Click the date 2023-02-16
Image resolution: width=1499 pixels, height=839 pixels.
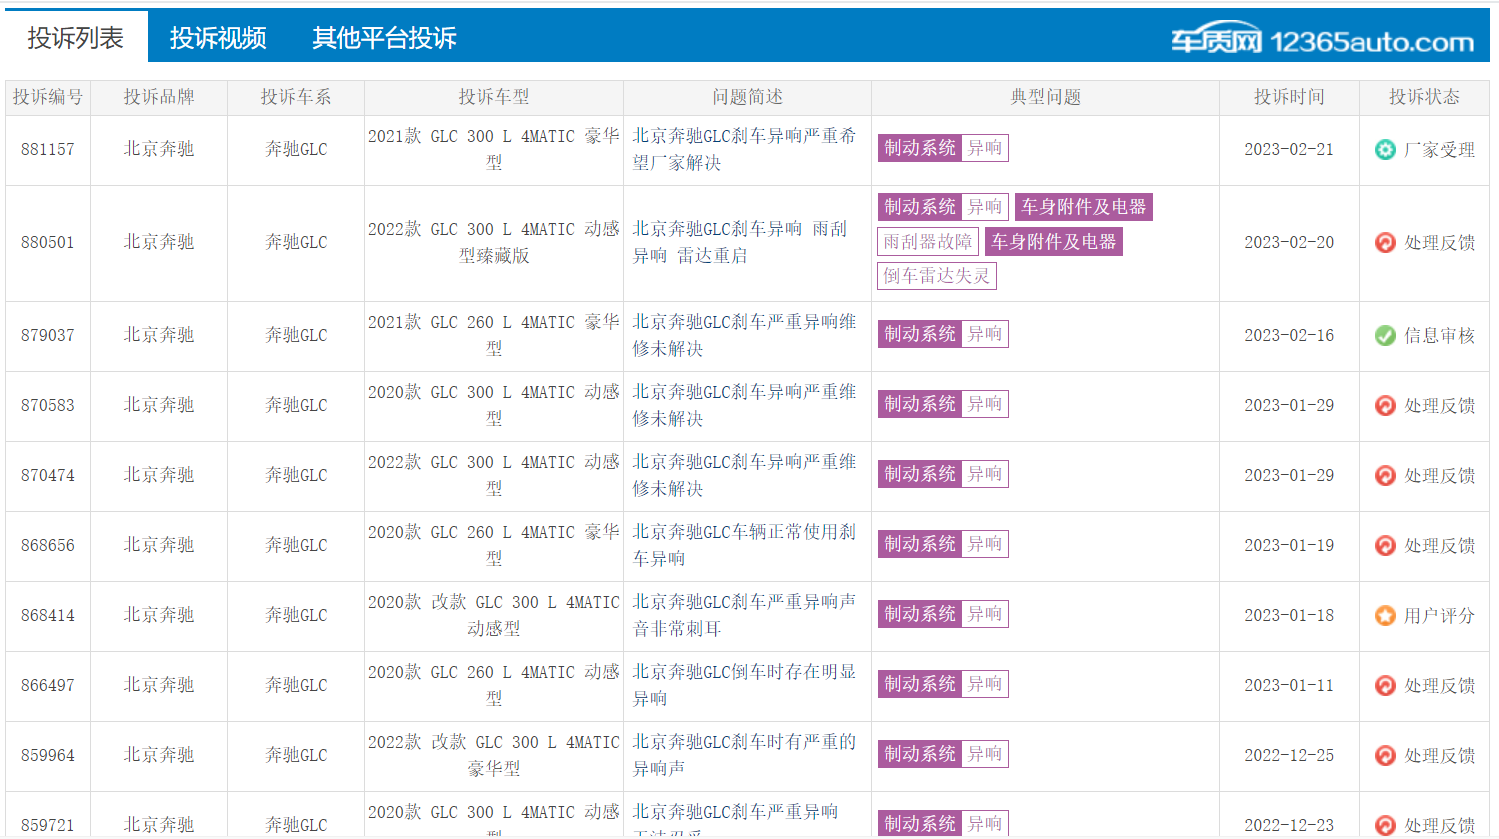pos(1289,335)
